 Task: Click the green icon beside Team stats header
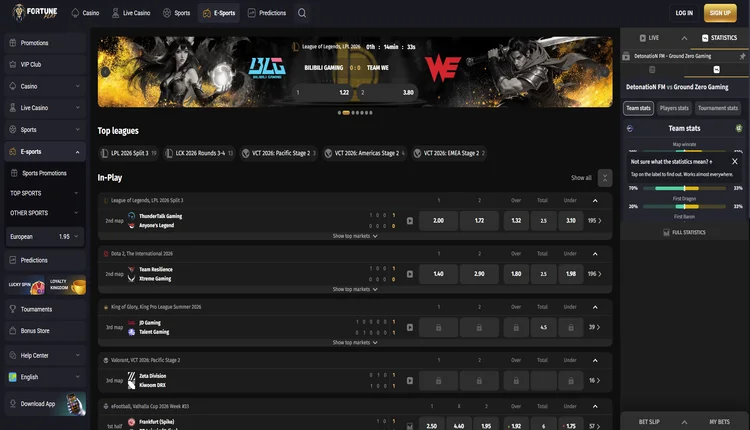pos(739,128)
